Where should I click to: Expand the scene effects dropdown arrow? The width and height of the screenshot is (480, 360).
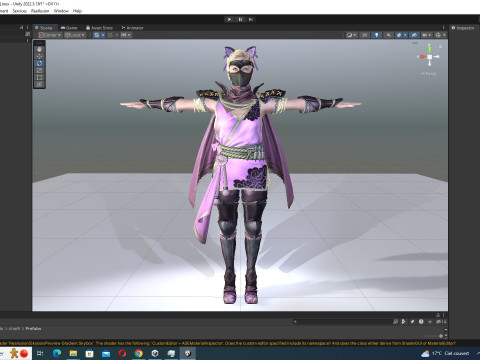[x=405, y=35]
